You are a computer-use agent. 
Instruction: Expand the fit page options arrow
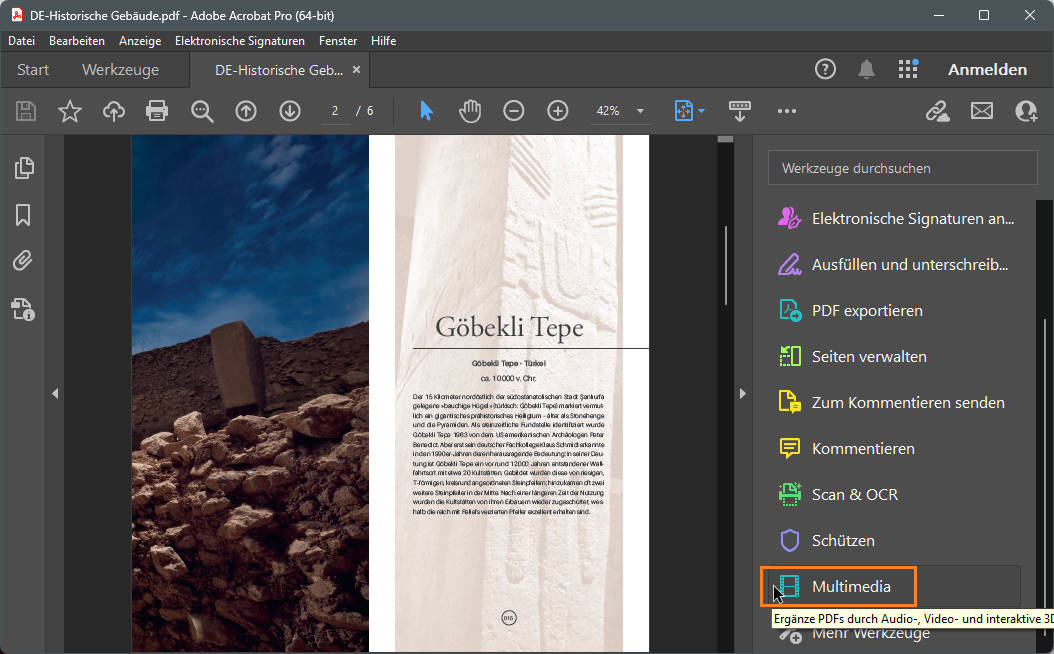click(701, 111)
